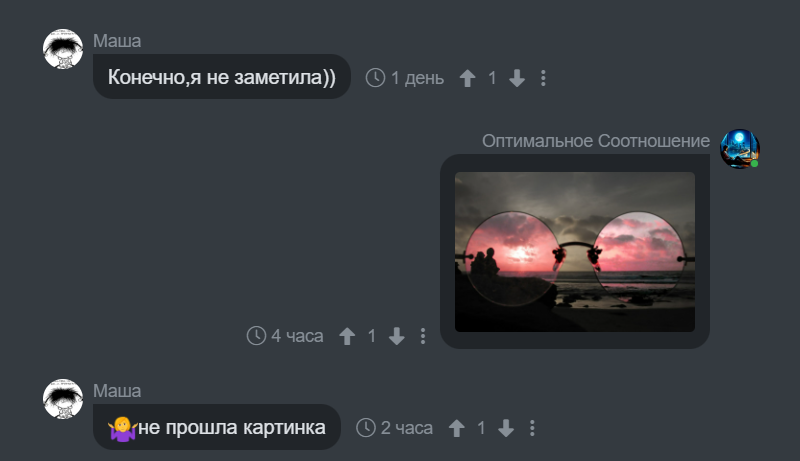
Task: Open more options for the '1 день' message
Action: pos(543,78)
